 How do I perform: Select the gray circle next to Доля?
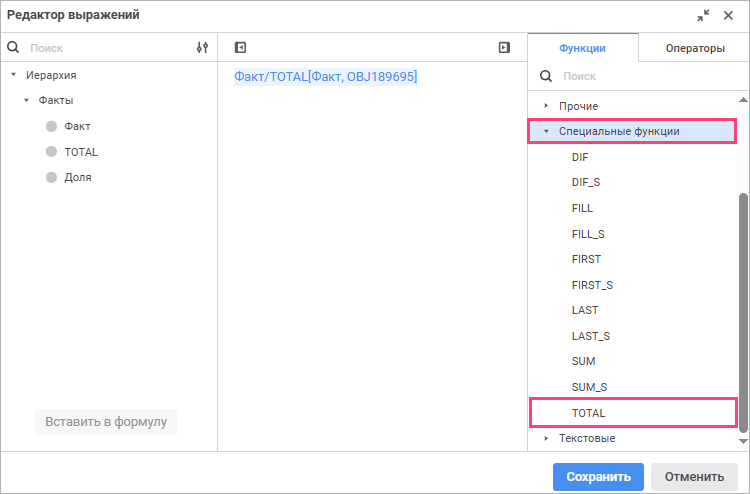[51, 177]
